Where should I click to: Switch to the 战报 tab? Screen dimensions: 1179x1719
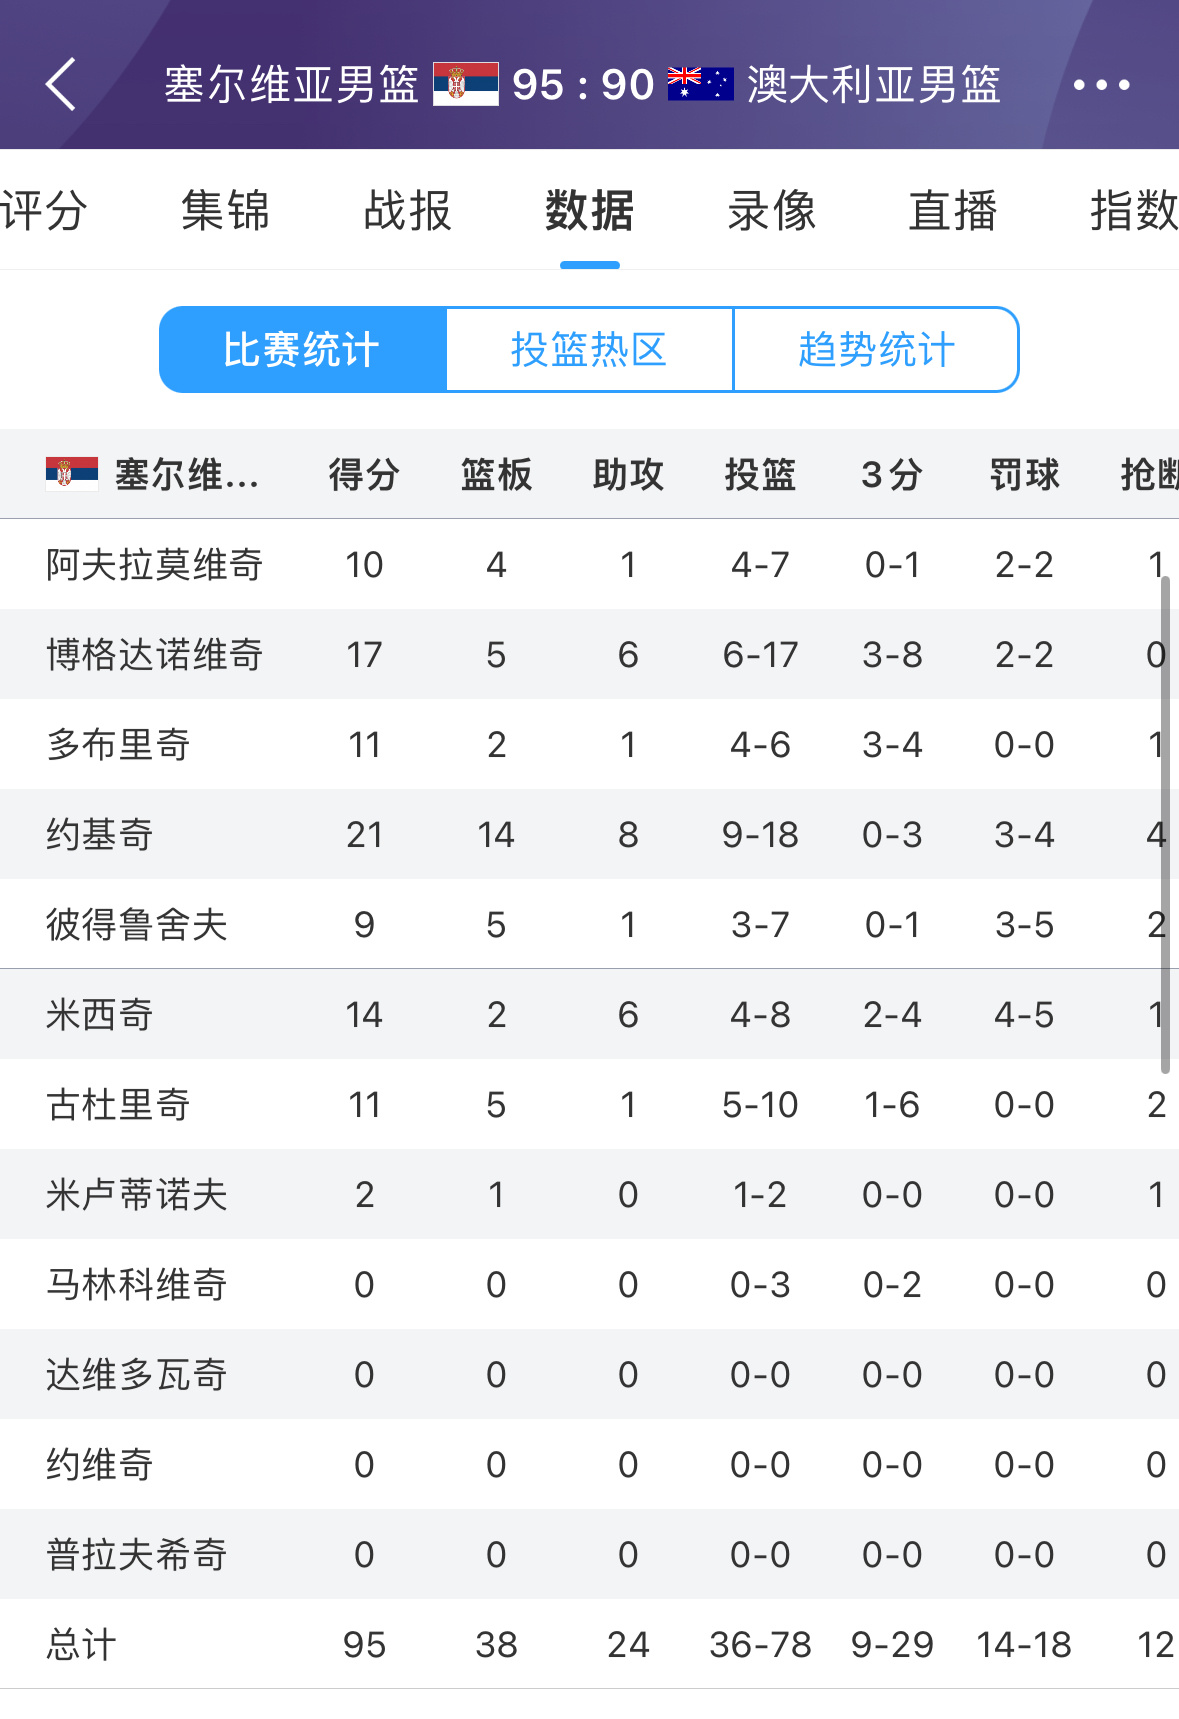tap(407, 211)
